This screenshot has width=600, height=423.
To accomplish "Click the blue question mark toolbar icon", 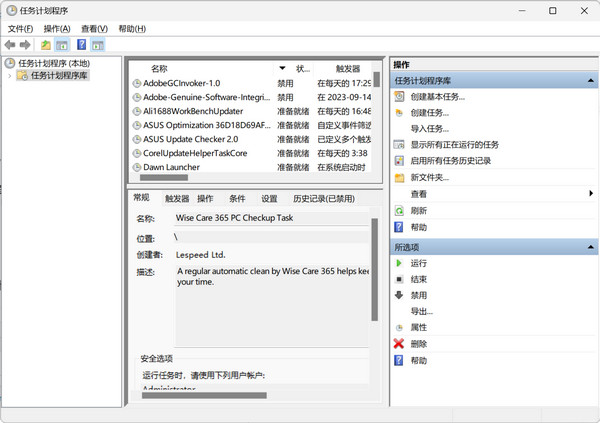I will point(81,45).
